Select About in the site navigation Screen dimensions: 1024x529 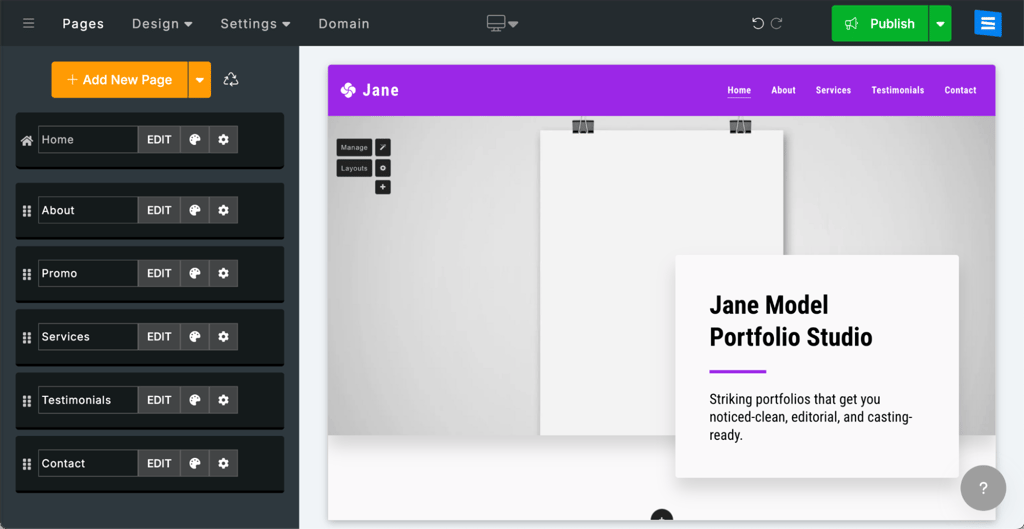[x=783, y=90]
